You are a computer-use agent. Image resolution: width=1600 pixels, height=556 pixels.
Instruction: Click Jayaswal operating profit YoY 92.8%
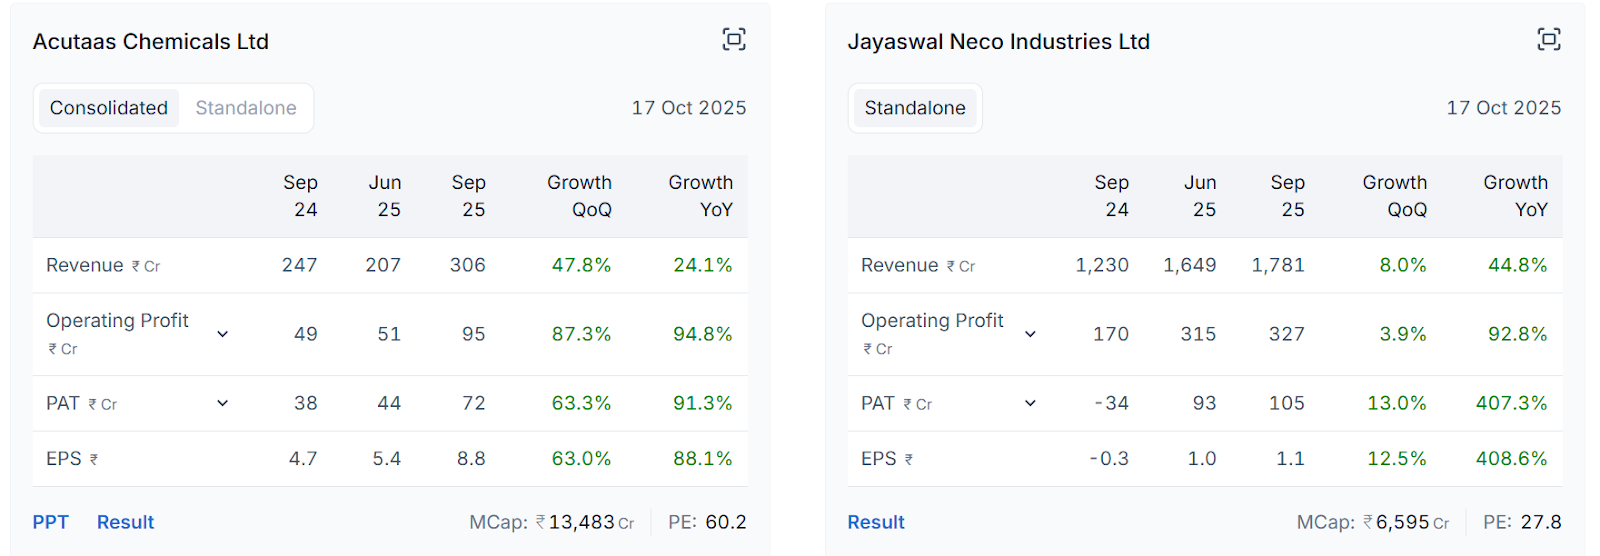coord(1518,334)
